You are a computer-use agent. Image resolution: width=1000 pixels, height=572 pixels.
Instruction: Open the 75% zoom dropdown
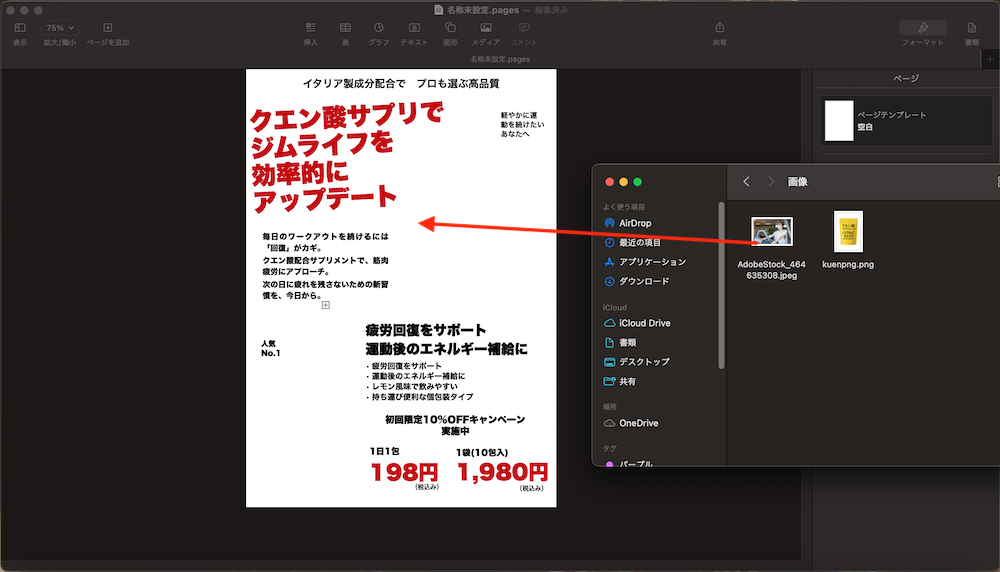coord(60,28)
